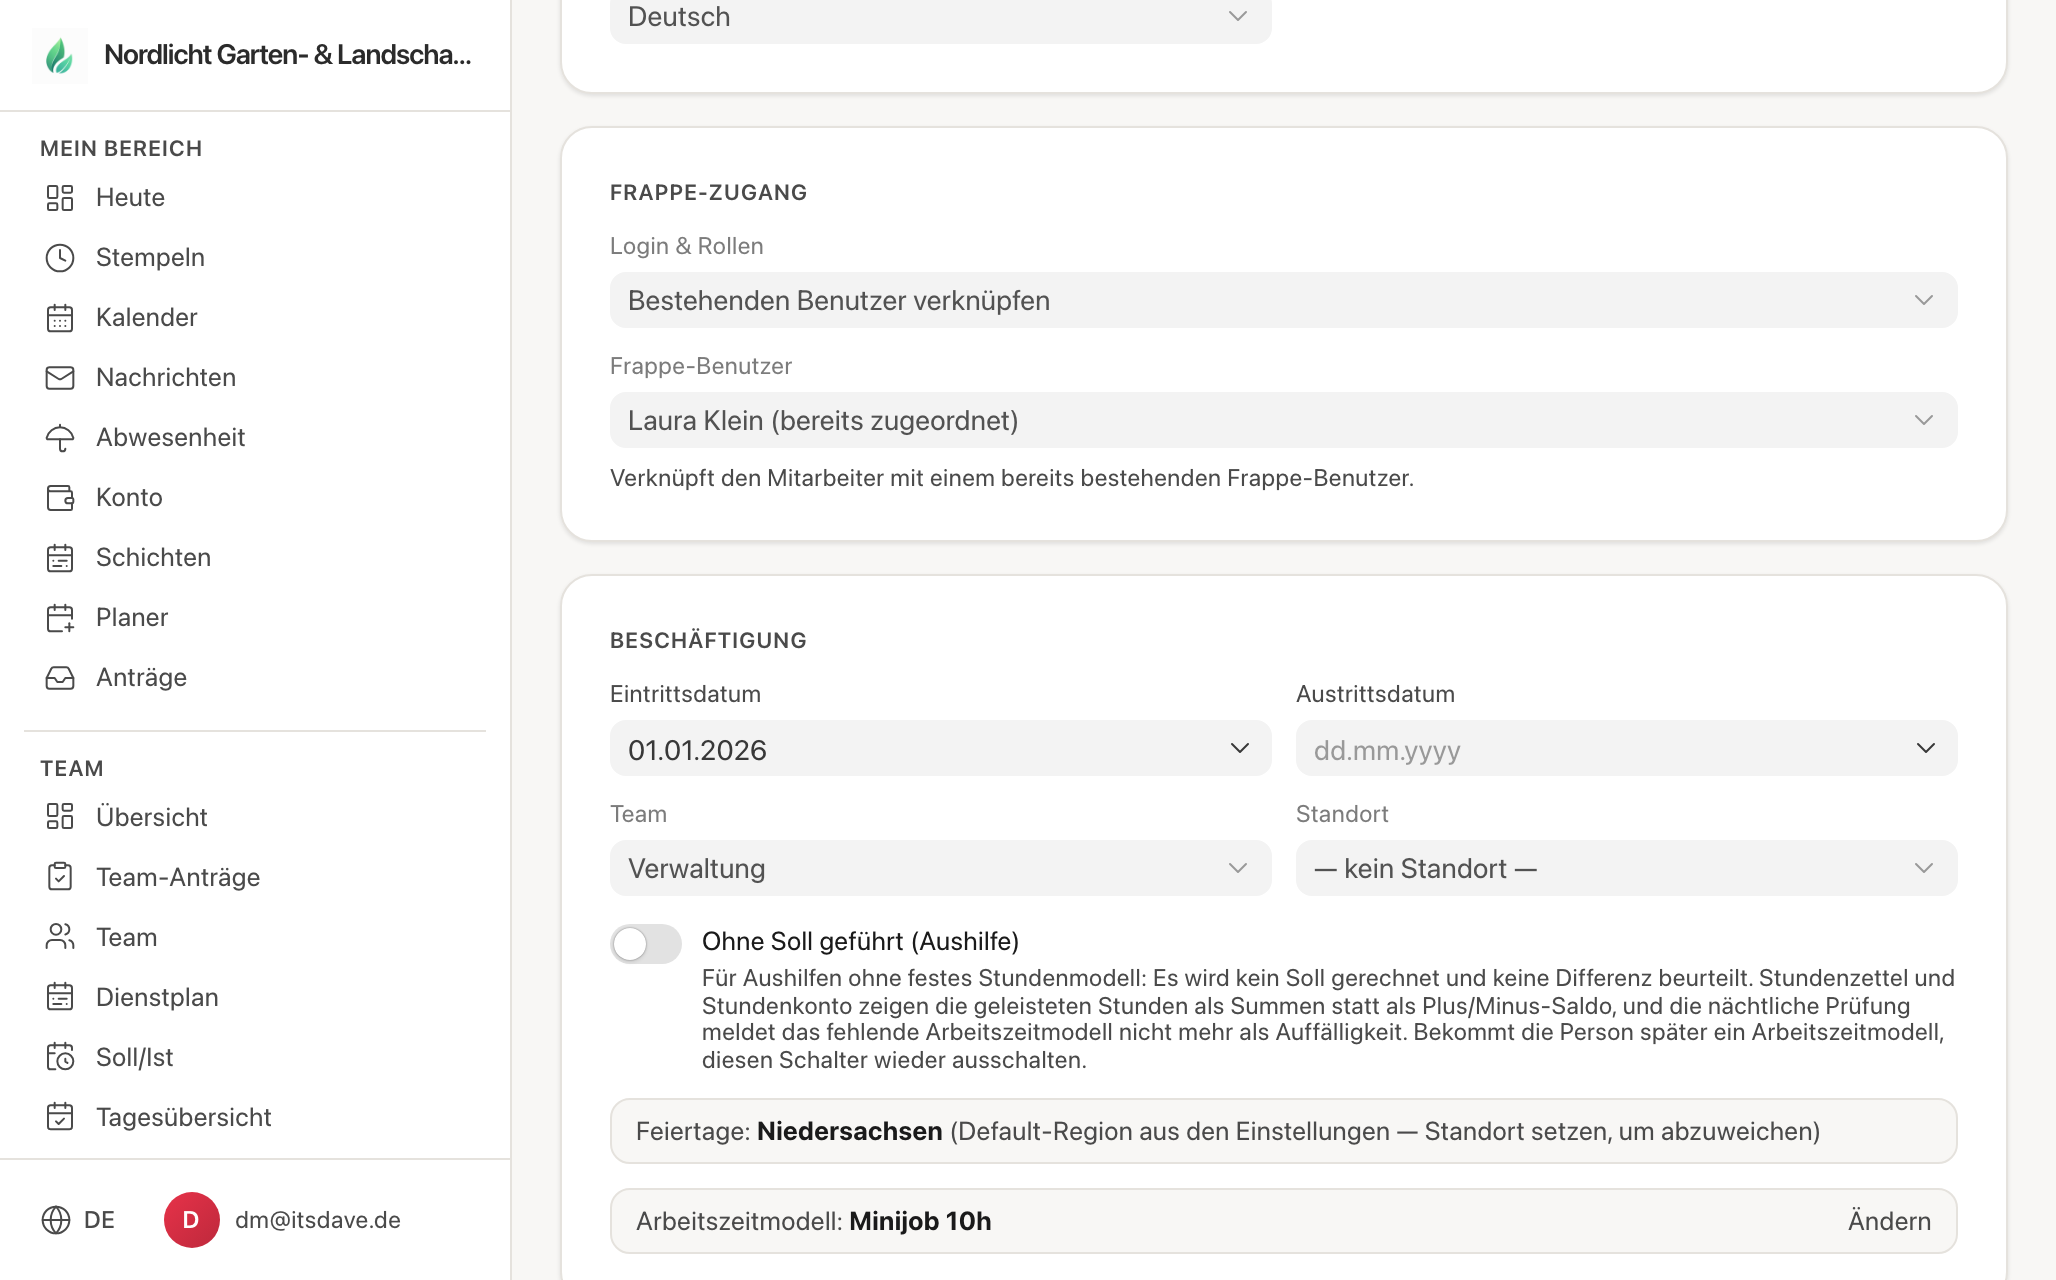This screenshot has width=2056, height=1280.
Task: Go to Stempeln in sidebar
Action: tap(150, 258)
